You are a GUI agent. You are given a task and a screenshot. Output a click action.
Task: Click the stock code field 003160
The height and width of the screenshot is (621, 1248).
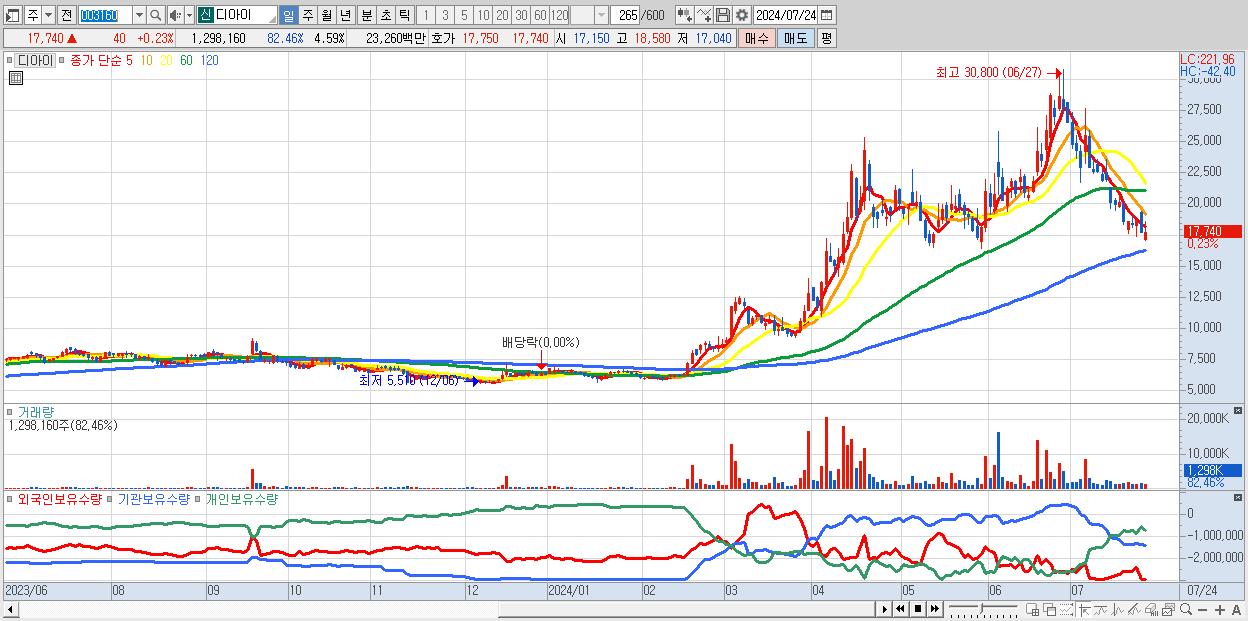click(x=104, y=15)
